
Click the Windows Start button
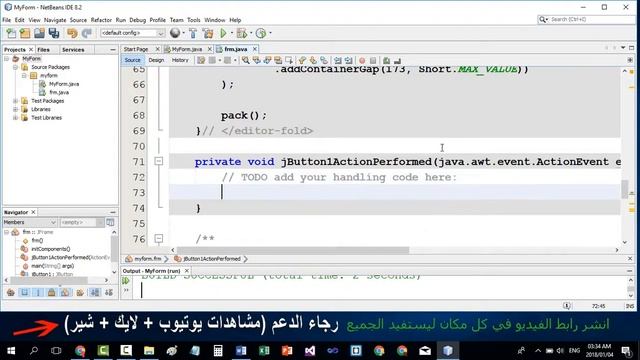[x=11, y=350]
